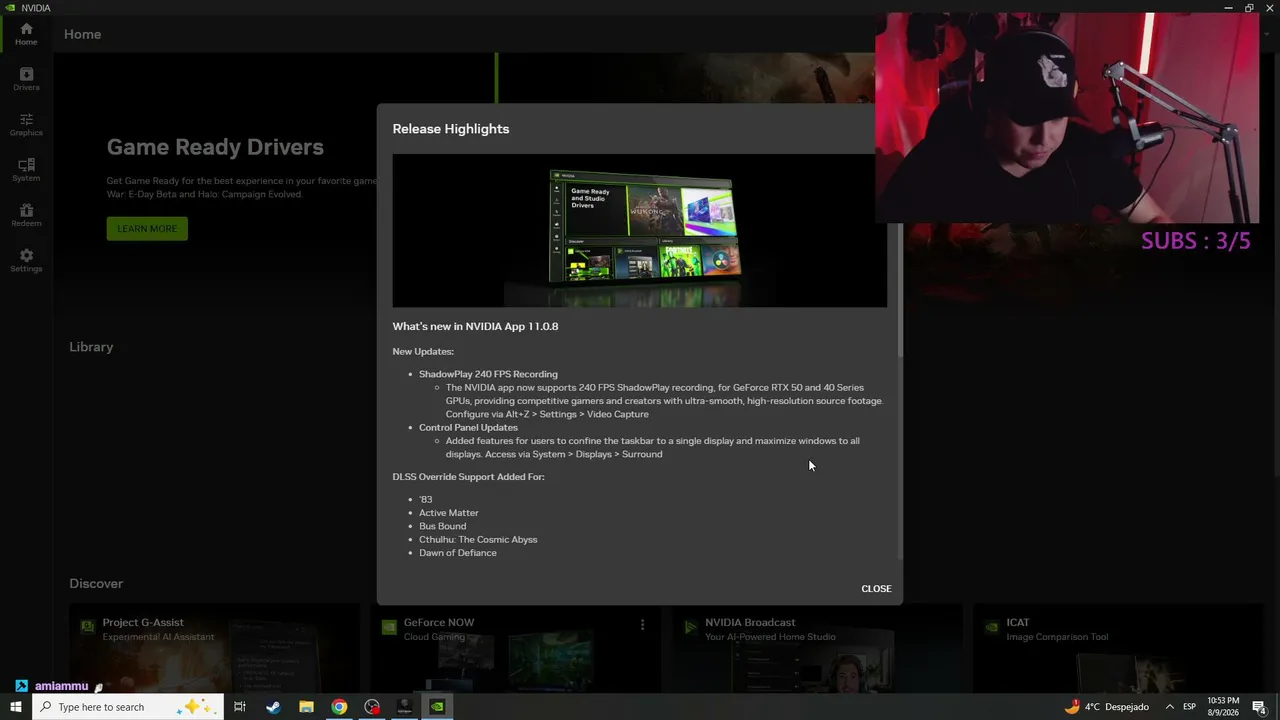Open Task View from the taskbar

pyautogui.click(x=240, y=707)
